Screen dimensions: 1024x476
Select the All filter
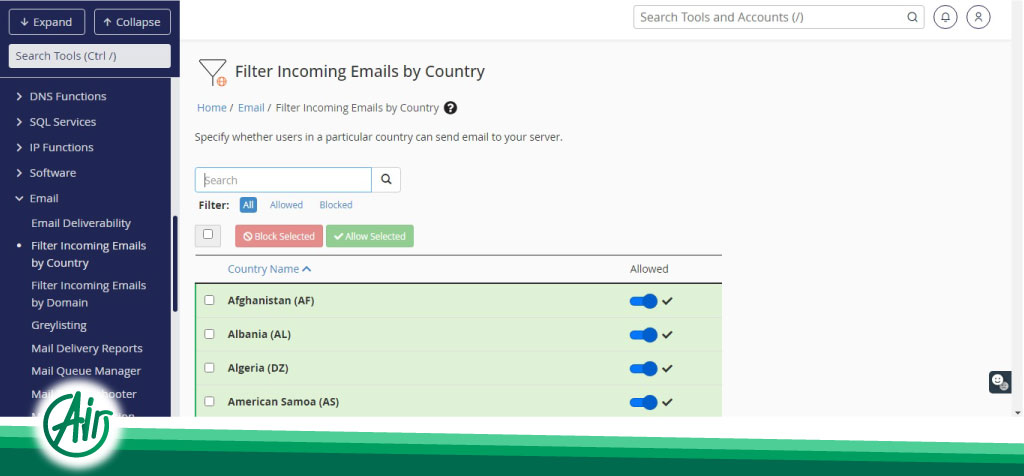[248, 205]
